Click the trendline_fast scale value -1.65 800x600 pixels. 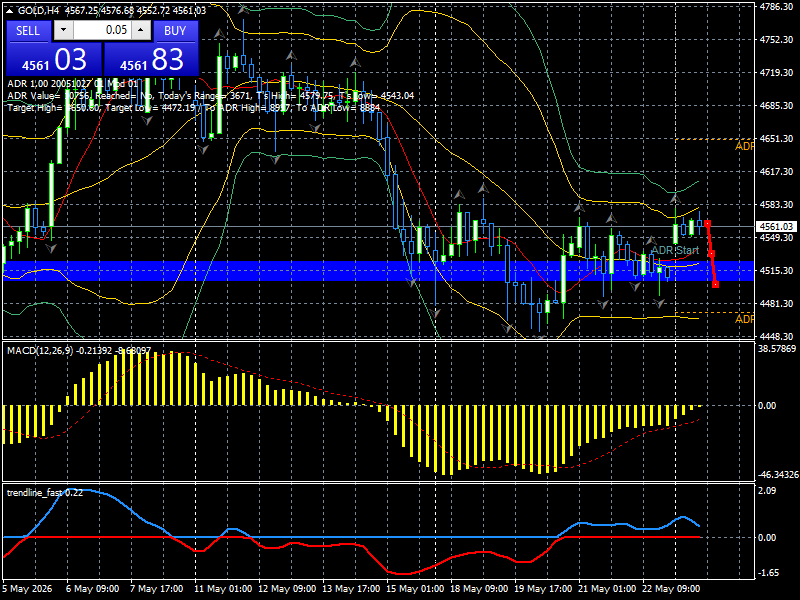pos(768,573)
